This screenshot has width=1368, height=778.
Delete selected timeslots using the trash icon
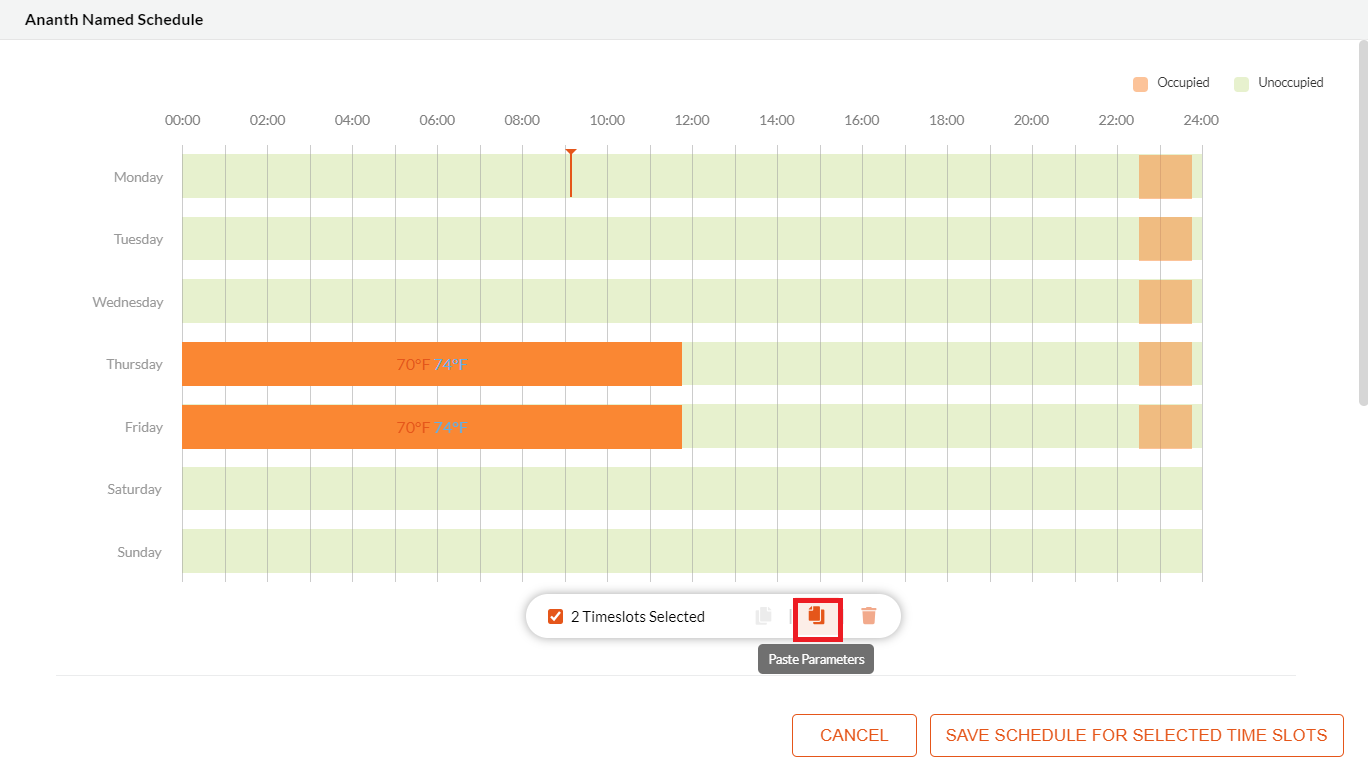[x=868, y=615]
